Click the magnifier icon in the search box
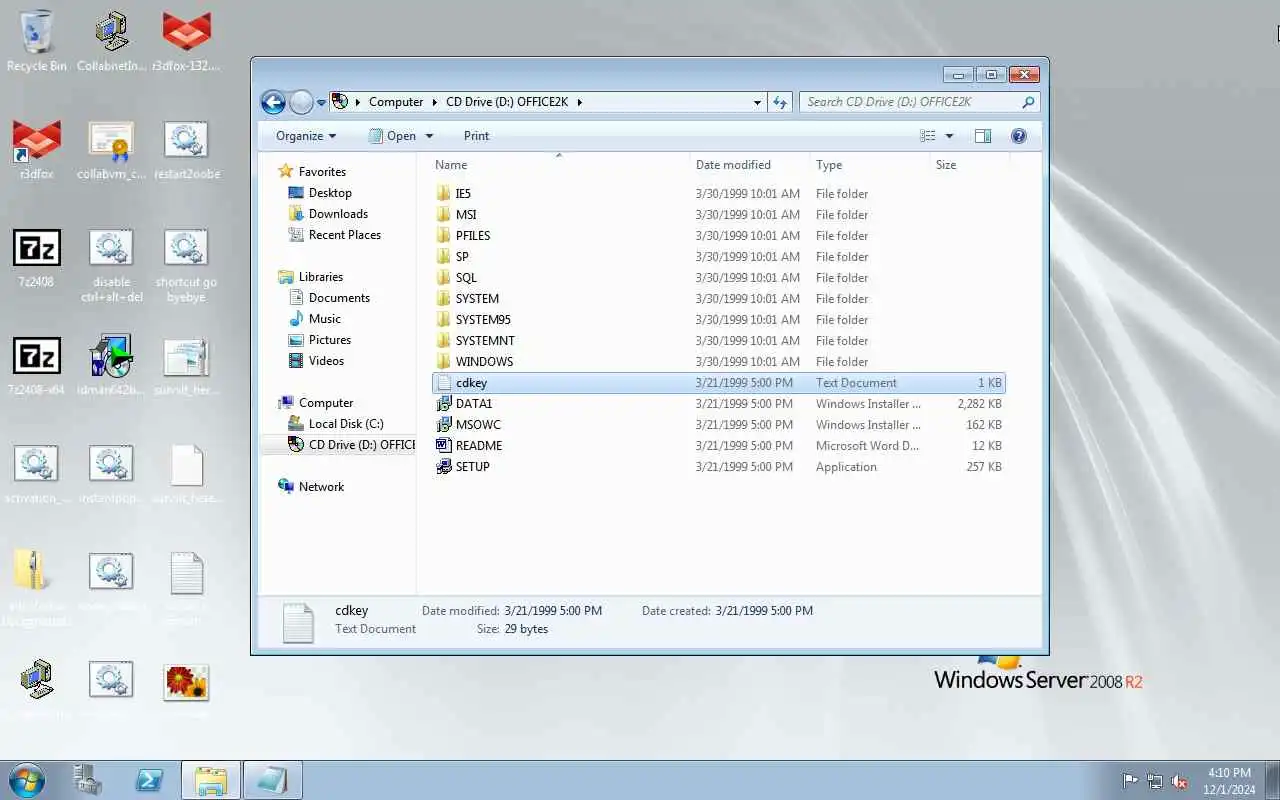The image size is (1280, 800). point(1028,102)
